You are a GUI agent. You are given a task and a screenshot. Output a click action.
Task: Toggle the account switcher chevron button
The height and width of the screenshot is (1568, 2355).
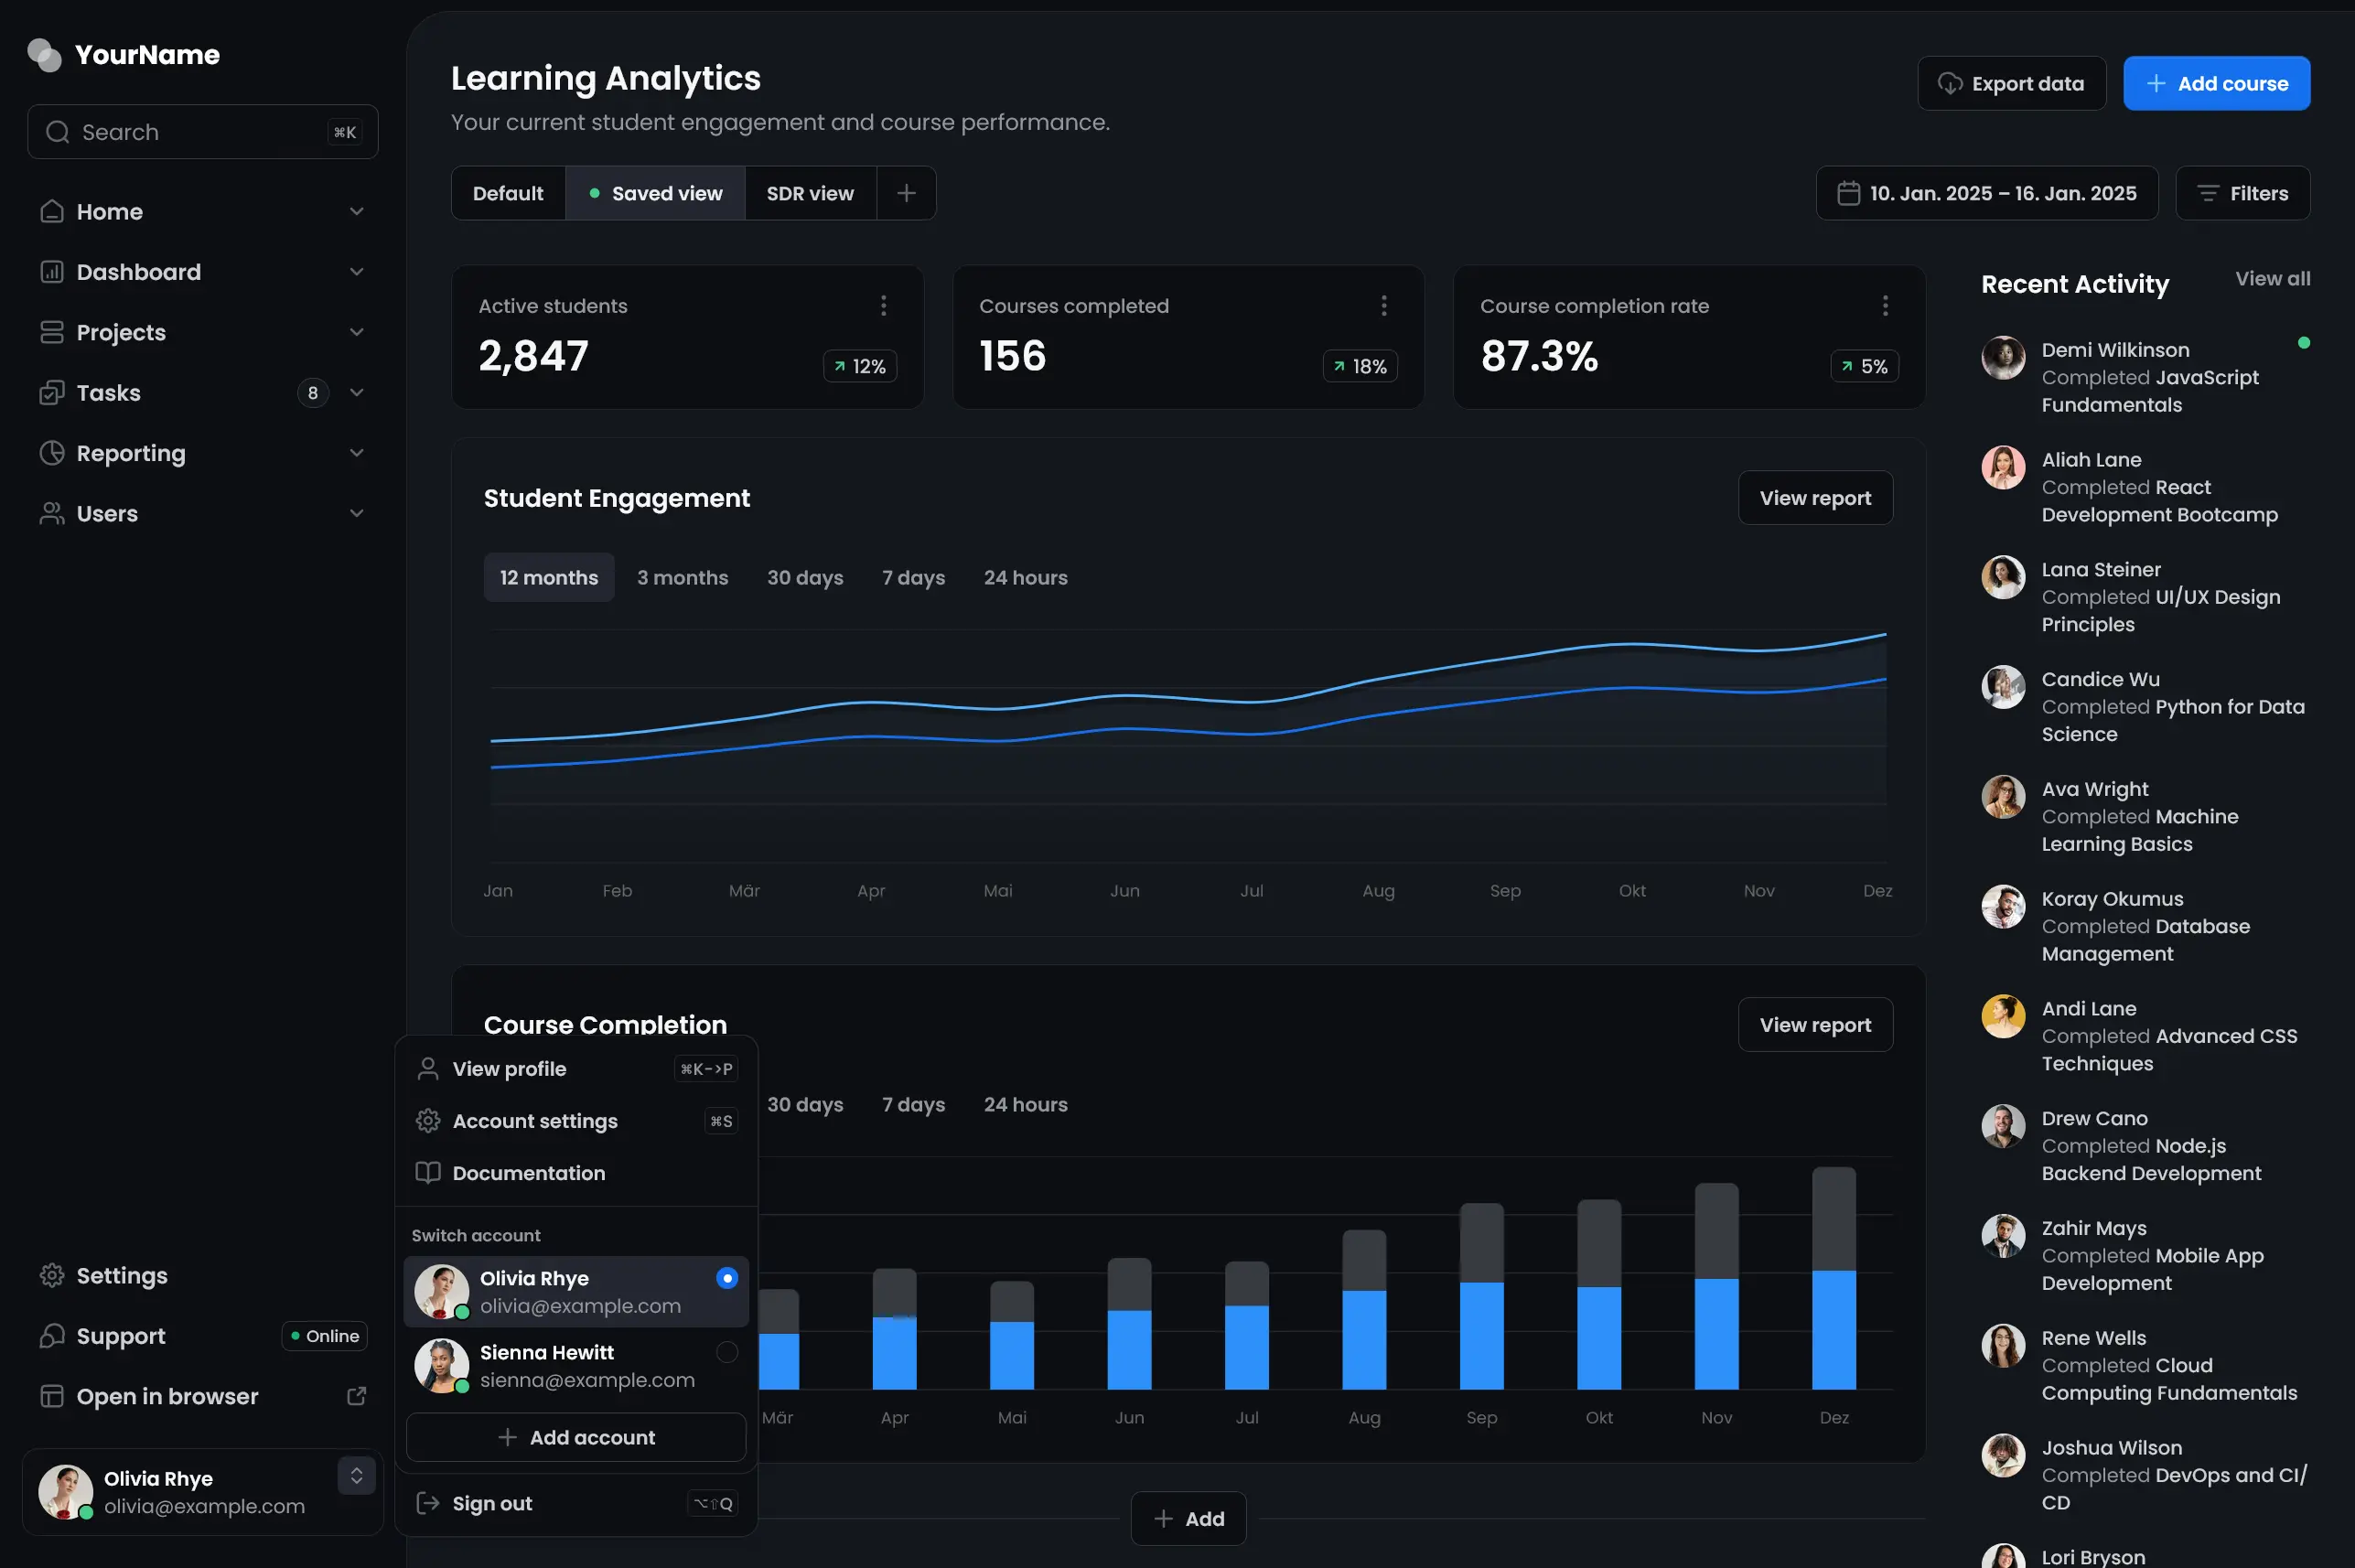coord(356,1476)
